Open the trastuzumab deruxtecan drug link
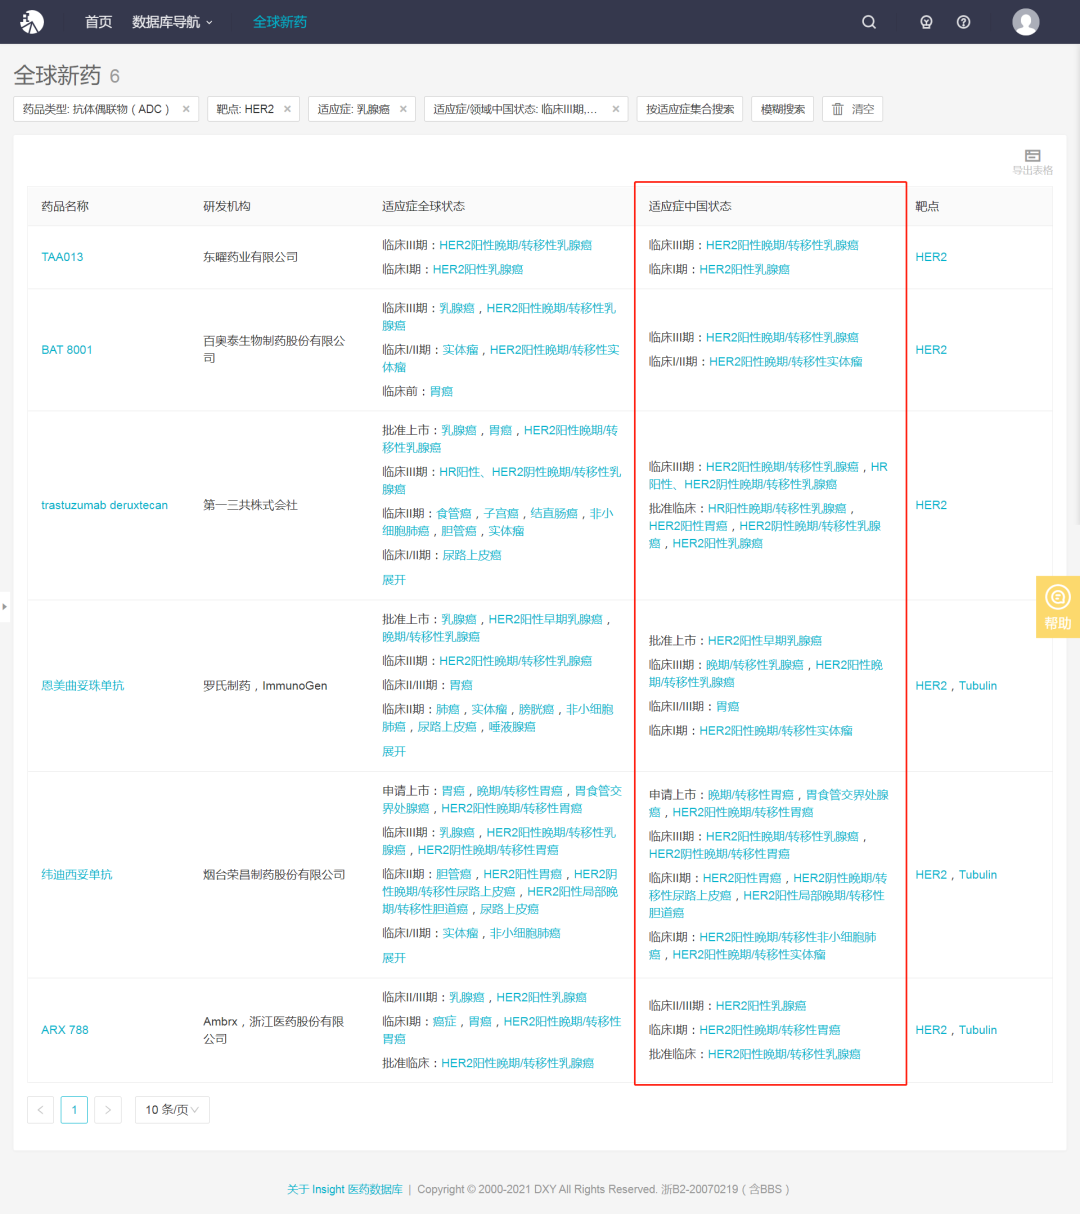Screen dimensions: 1080x1214 click(x=104, y=505)
